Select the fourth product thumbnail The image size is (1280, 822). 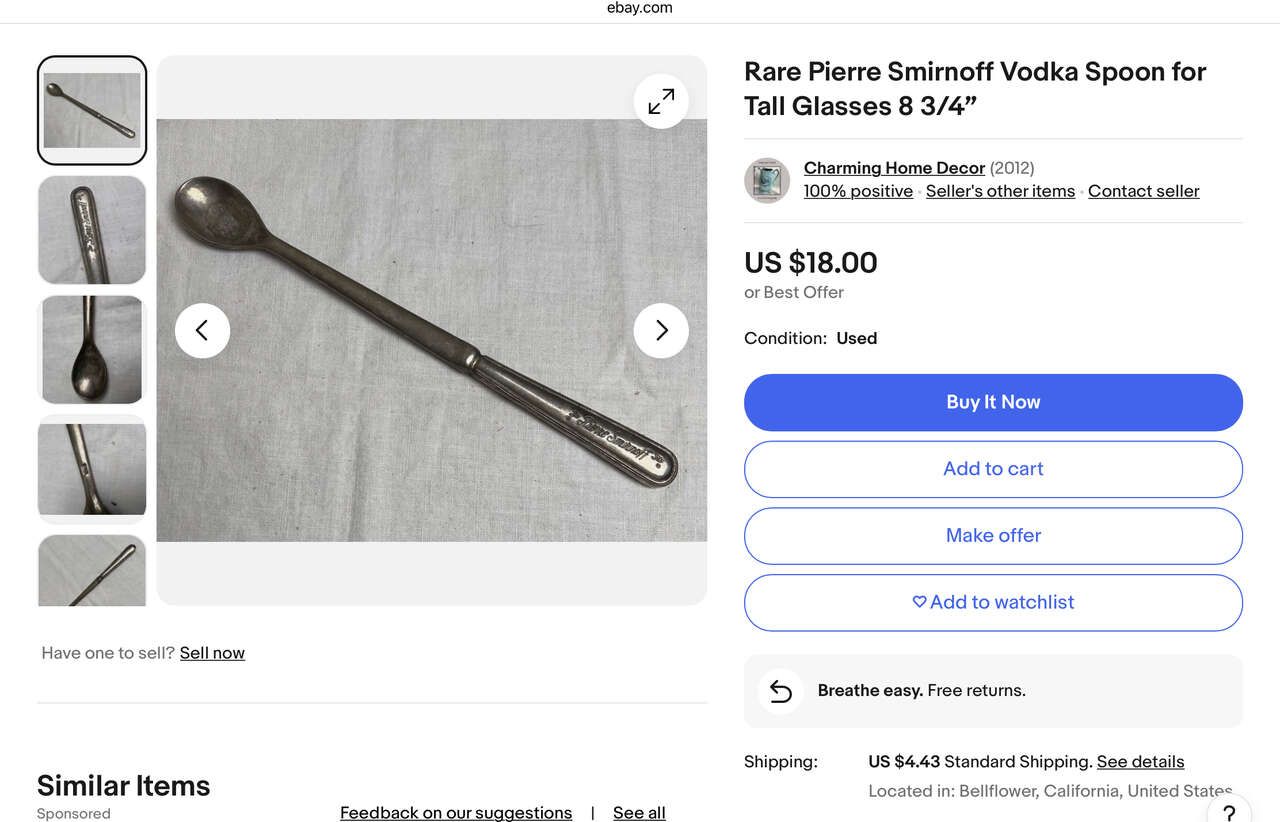pos(92,469)
